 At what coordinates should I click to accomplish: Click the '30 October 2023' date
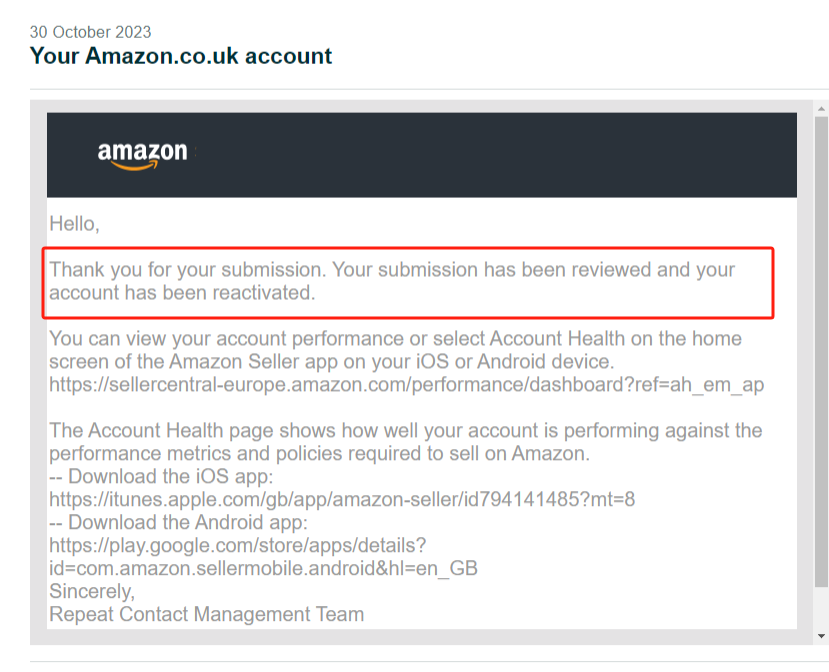coord(90,32)
